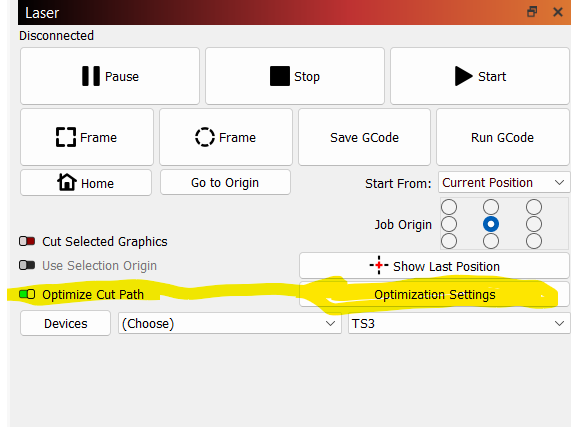Send the laser Home
This screenshot has width=571, height=427.
86,182
